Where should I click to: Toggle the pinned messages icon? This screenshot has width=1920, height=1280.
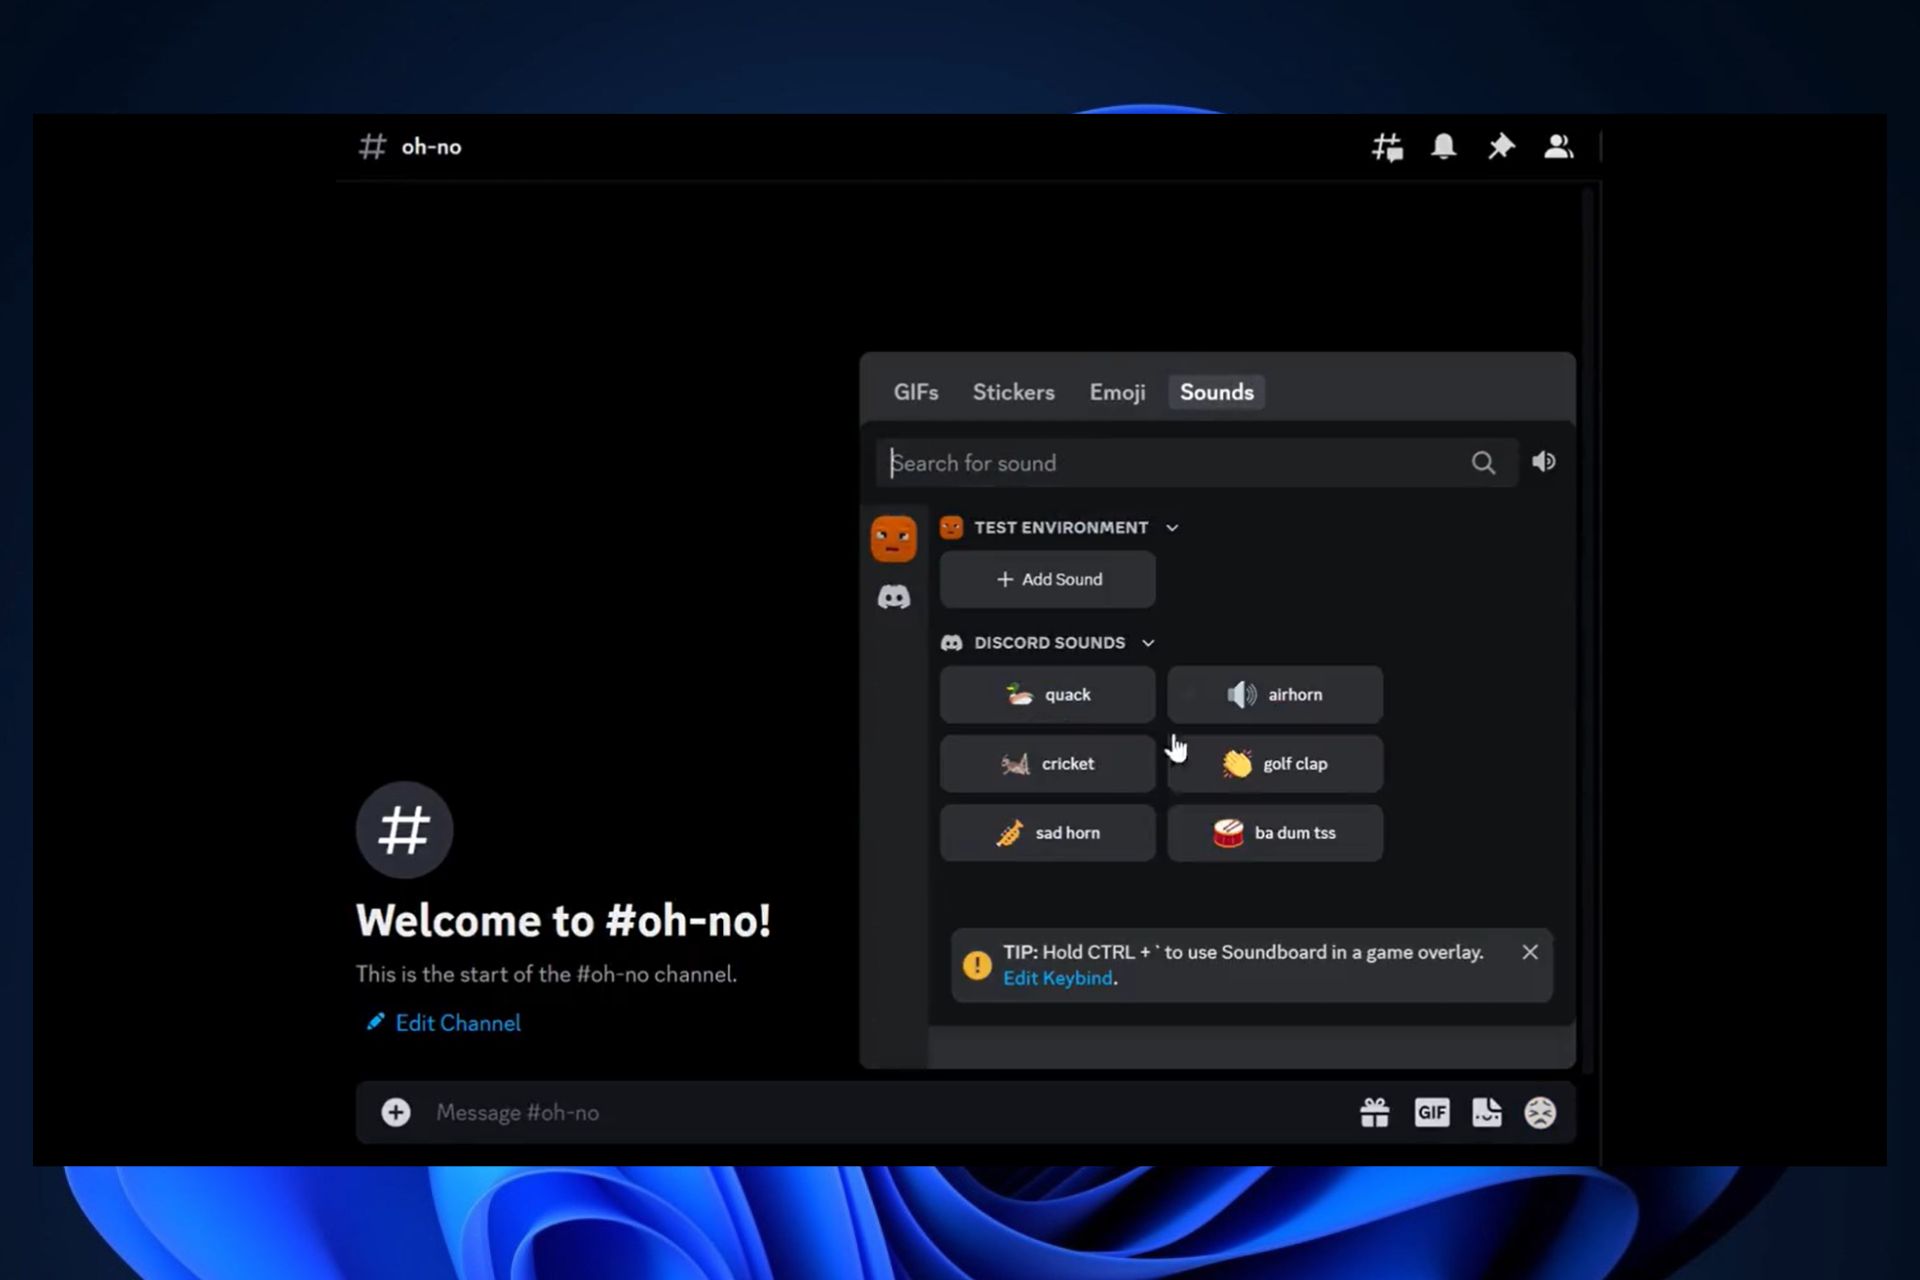1501,146
